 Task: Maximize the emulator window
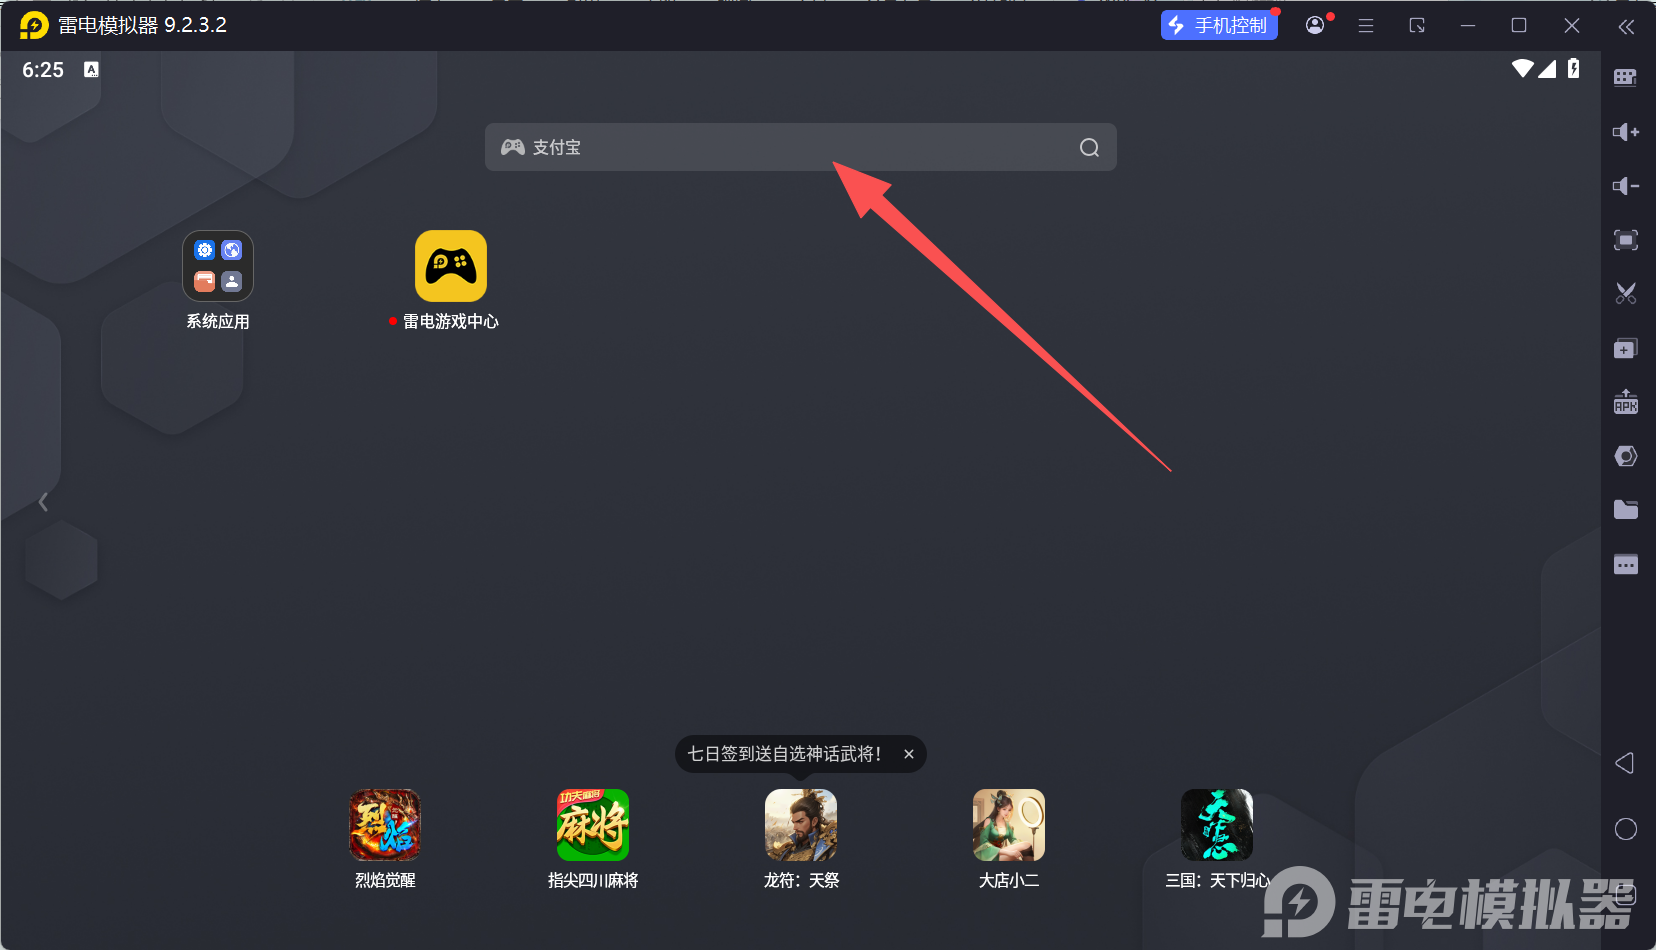point(1519,25)
